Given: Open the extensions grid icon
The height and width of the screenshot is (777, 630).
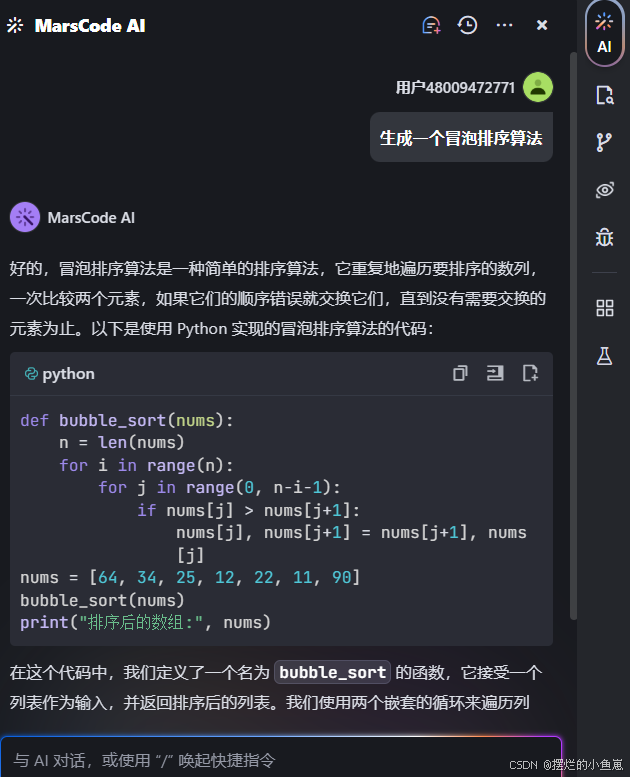Looking at the screenshot, I should [x=604, y=308].
